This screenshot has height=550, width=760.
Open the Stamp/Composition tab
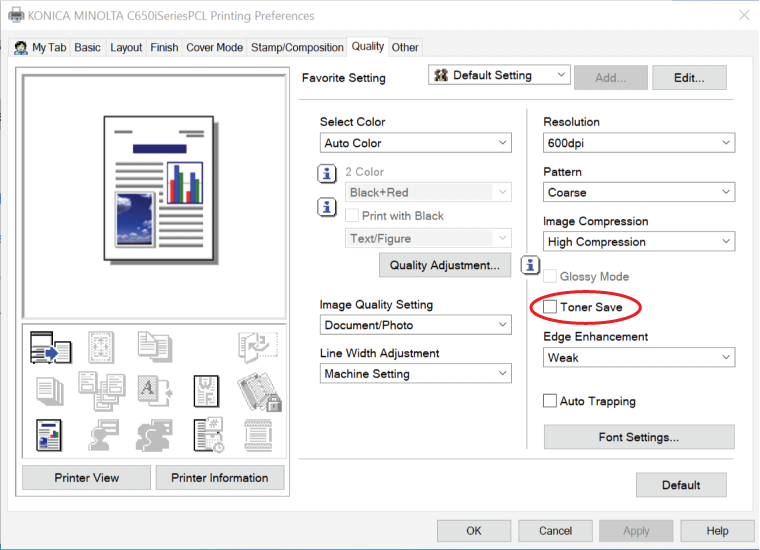point(297,47)
